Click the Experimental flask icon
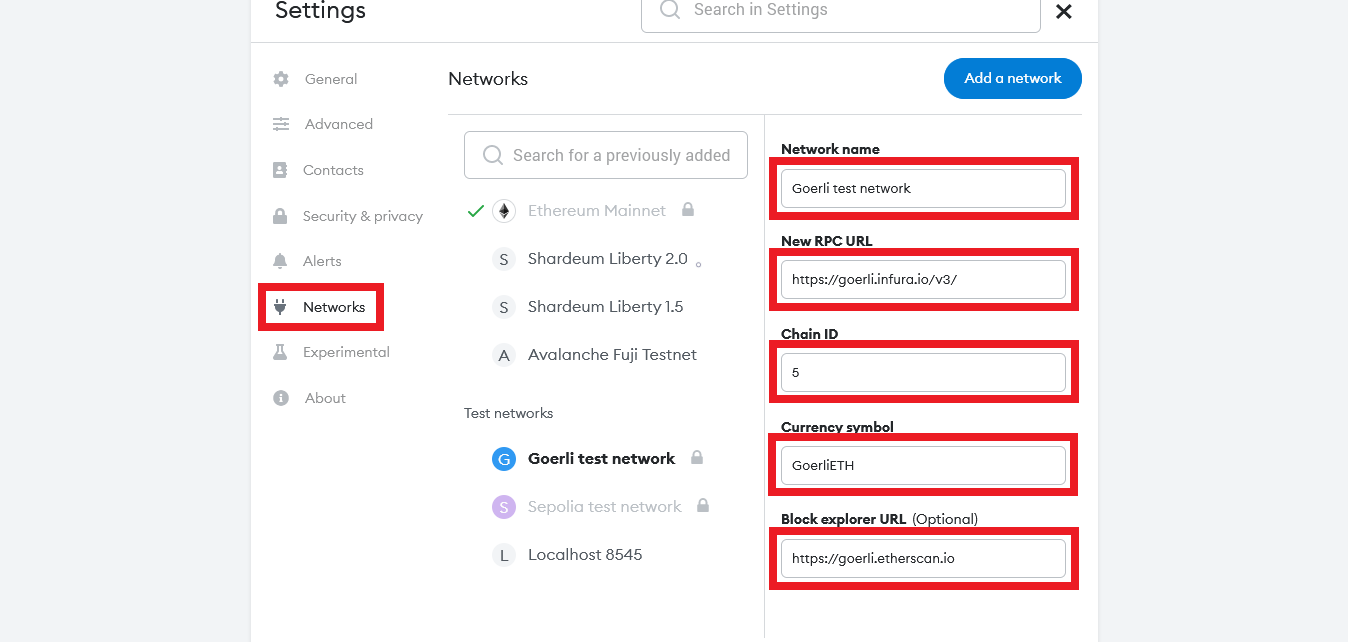This screenshot has width=1348, height=642. click(x=281, y=352)
